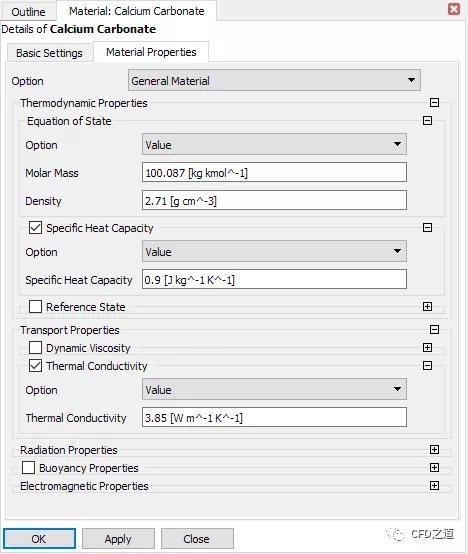Enable the Dynamic Viscosity checkbox

tap(35, 348)
